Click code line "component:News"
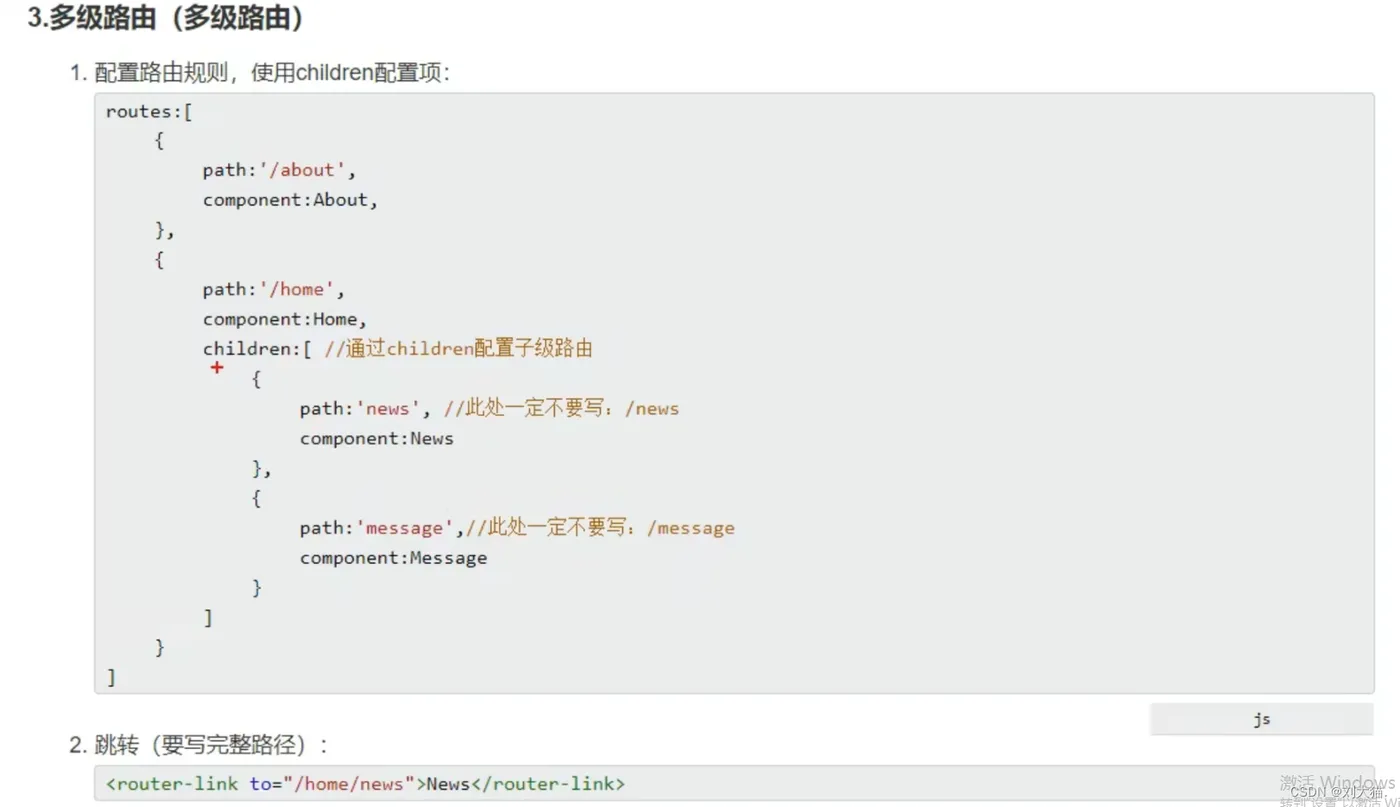 point(377,439)
